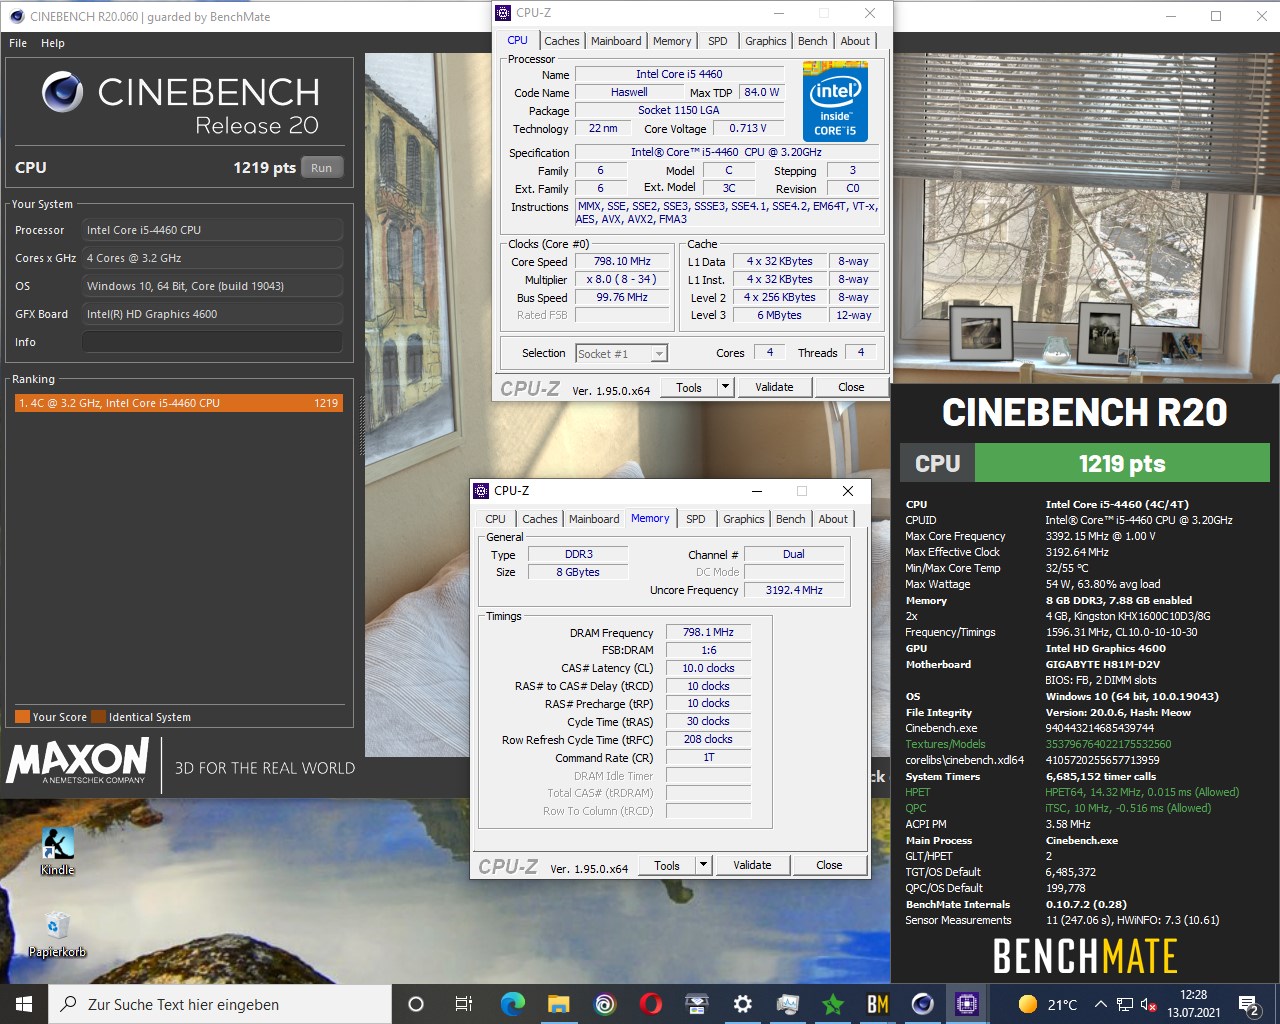Screen dimensions: 1280x1024
Task: Open the notification center icon
Action: coord(1249,1004)
